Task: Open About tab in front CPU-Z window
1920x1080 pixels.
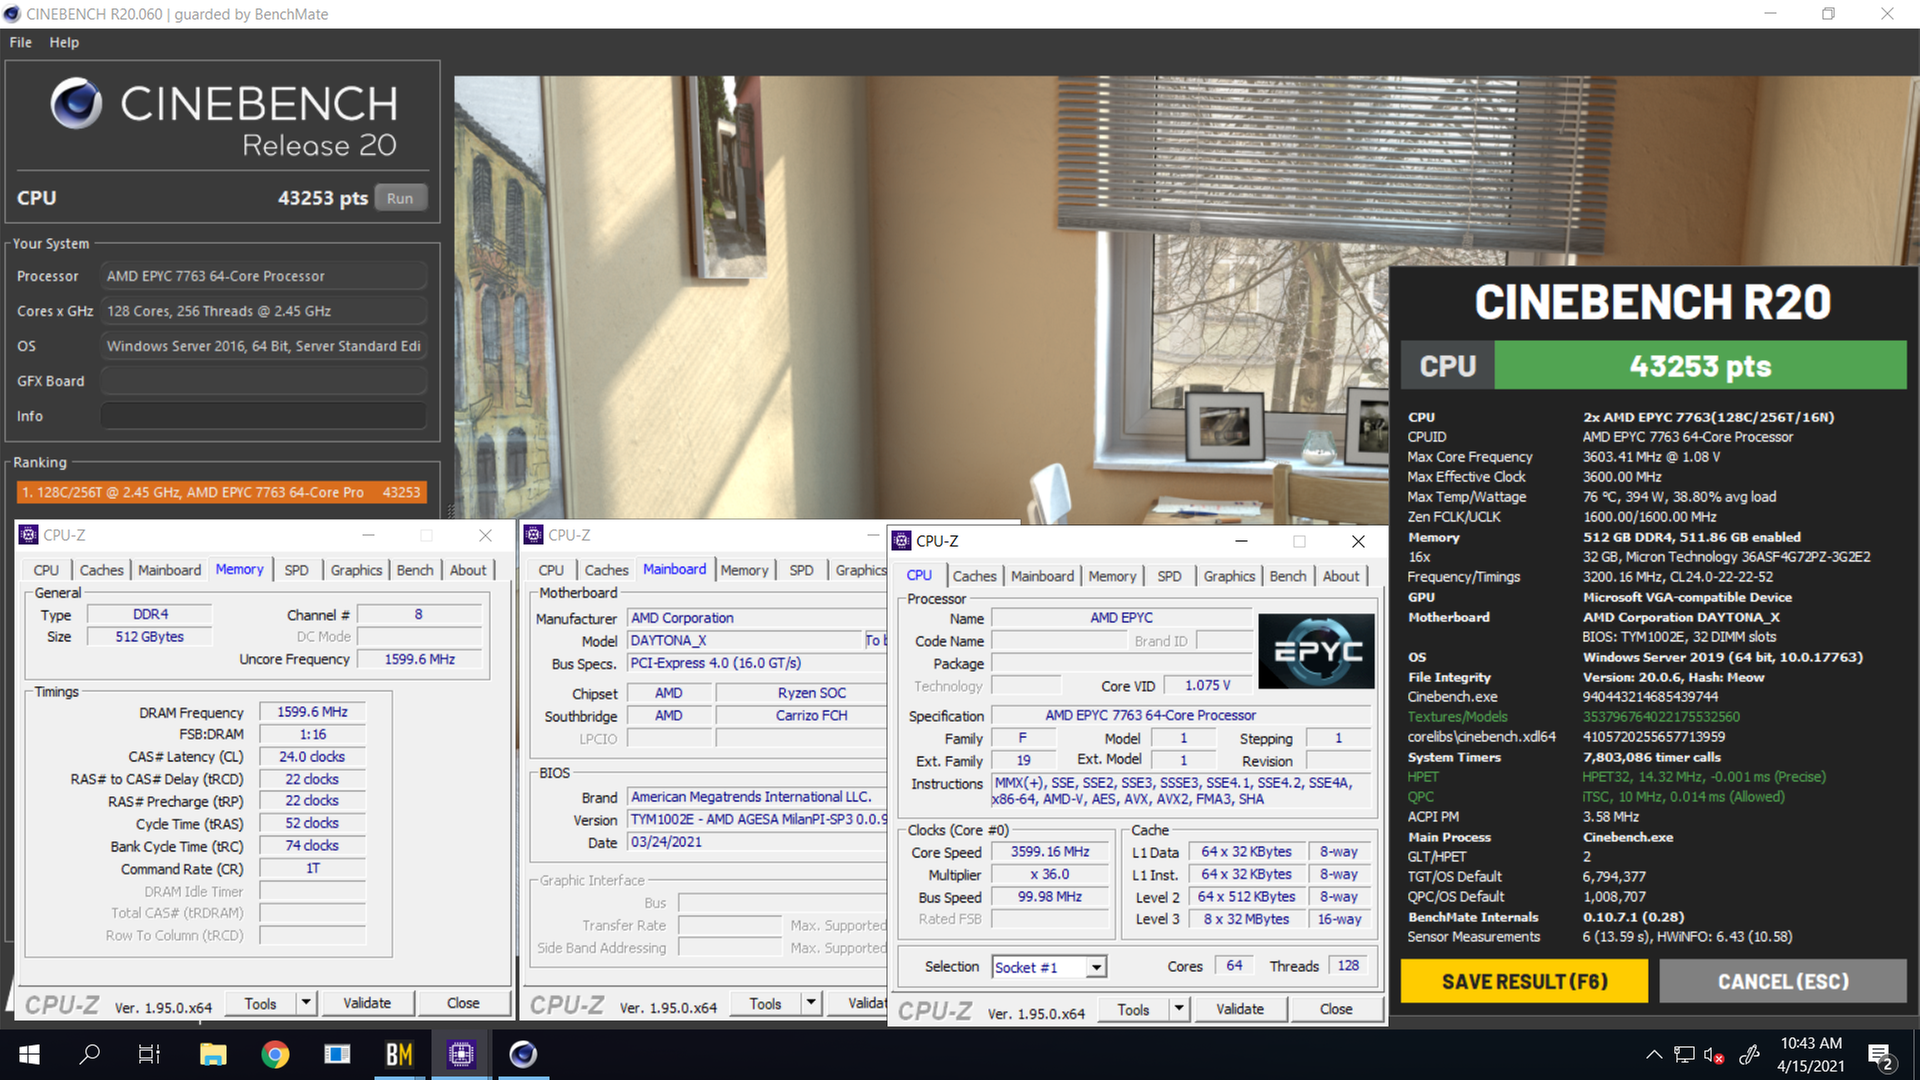Action: (x=1341, y=576)
